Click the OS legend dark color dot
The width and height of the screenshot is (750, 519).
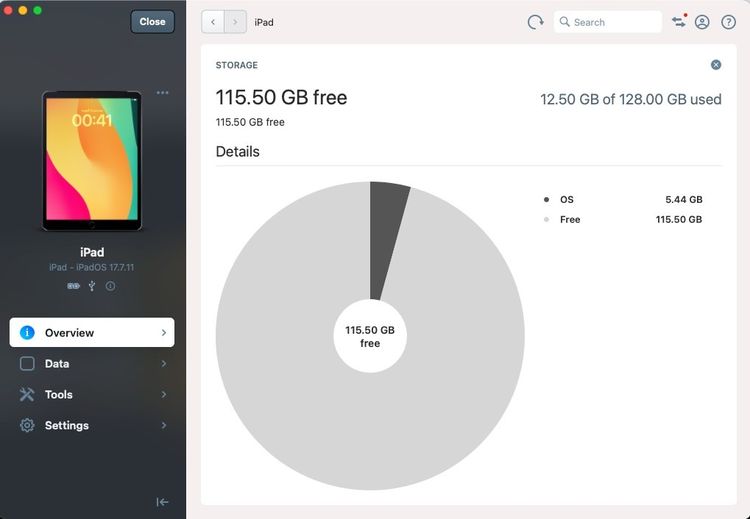[x=546, y=199]
